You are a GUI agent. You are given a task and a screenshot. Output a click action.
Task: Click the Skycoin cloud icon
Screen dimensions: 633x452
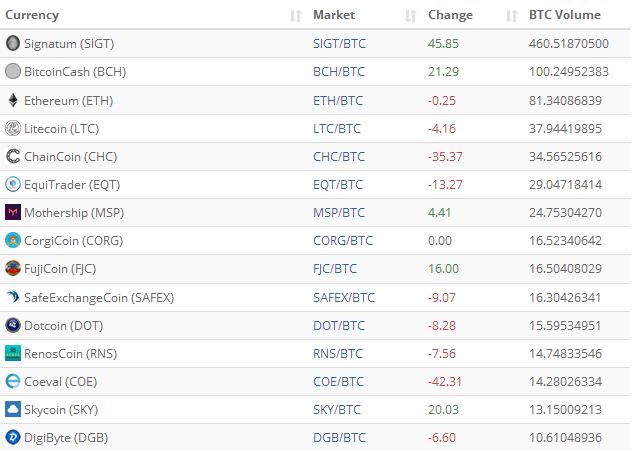[13, 409]
